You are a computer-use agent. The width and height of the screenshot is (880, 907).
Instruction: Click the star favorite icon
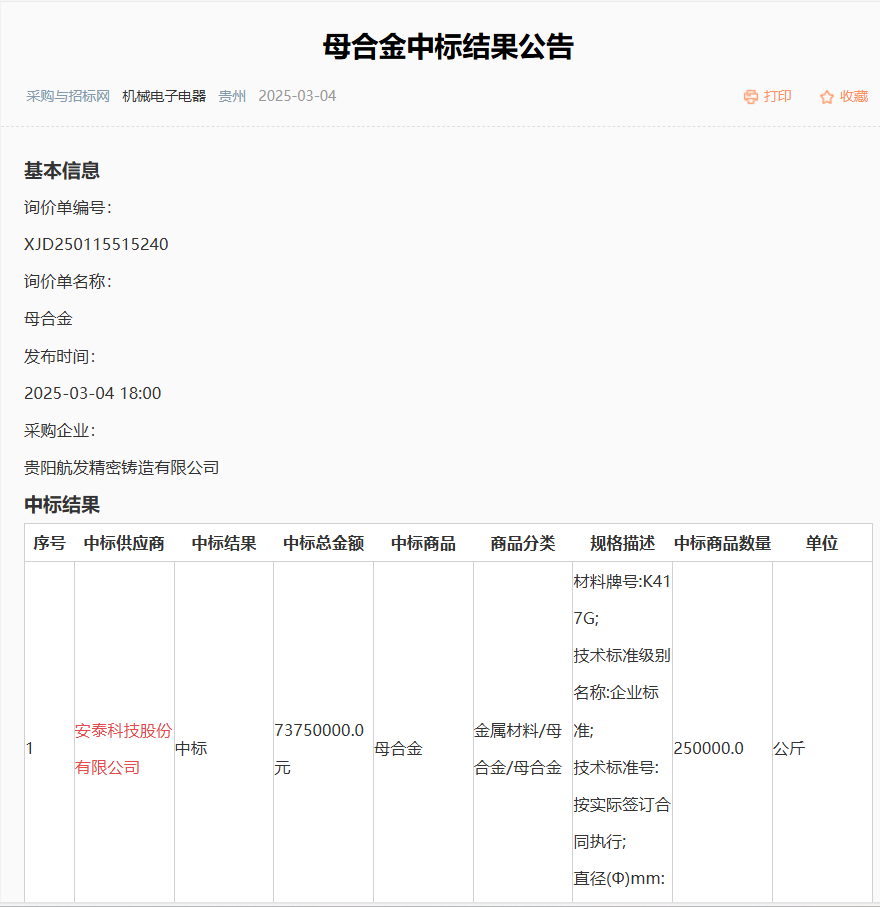coord(827,97)
